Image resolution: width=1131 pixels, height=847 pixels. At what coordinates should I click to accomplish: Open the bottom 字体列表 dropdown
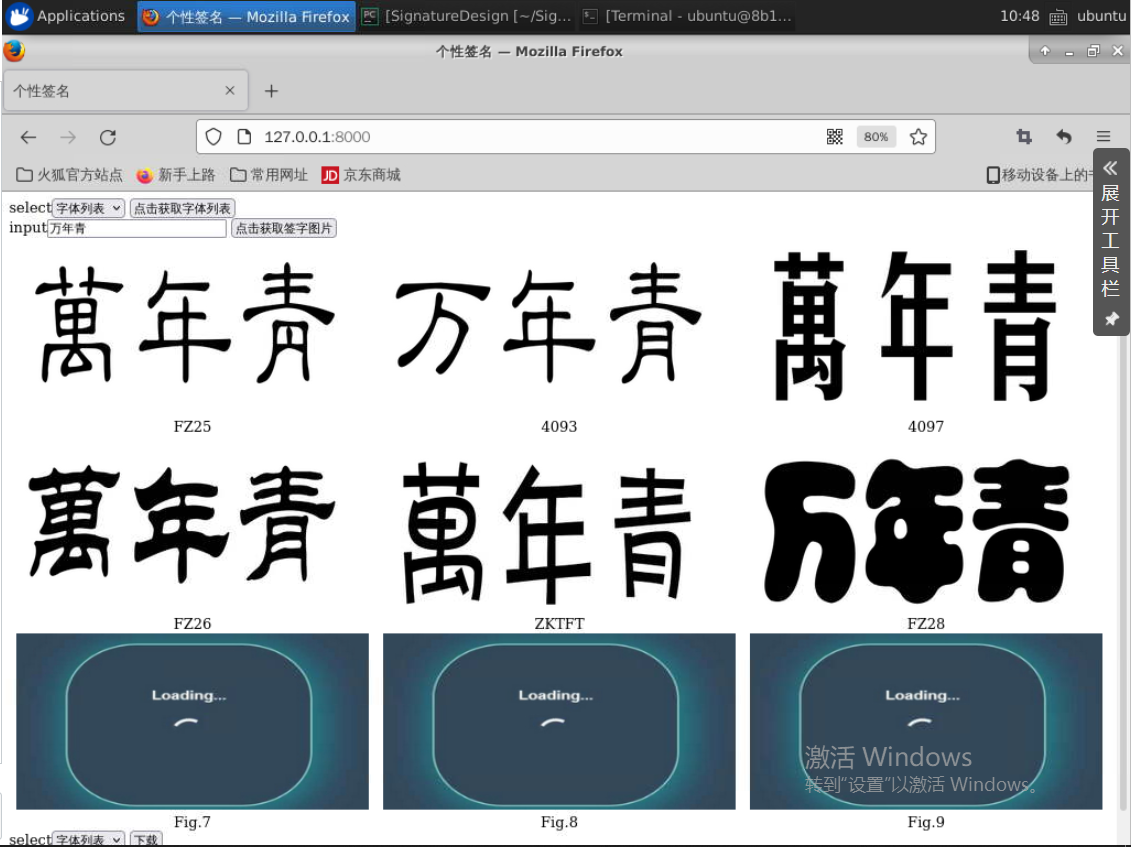coord(88,839)
